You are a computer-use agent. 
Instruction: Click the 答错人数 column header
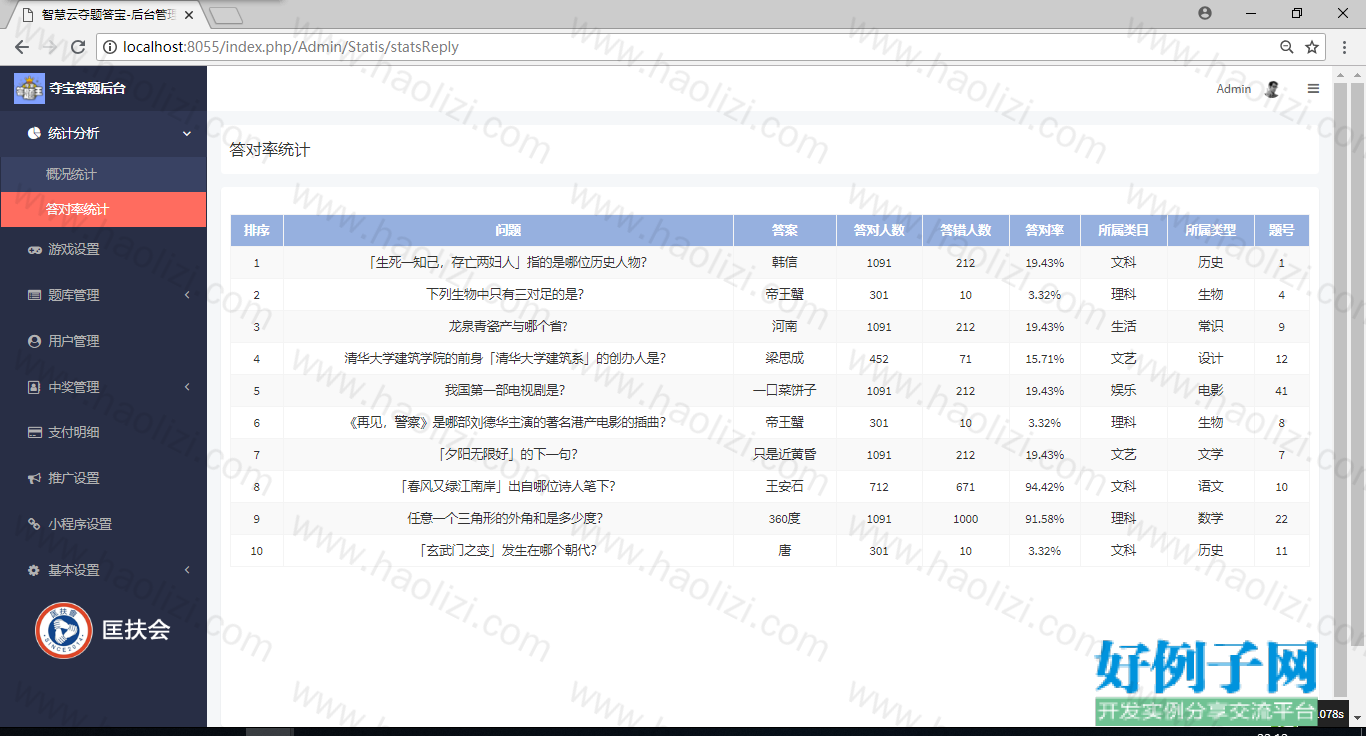point(966,231)
